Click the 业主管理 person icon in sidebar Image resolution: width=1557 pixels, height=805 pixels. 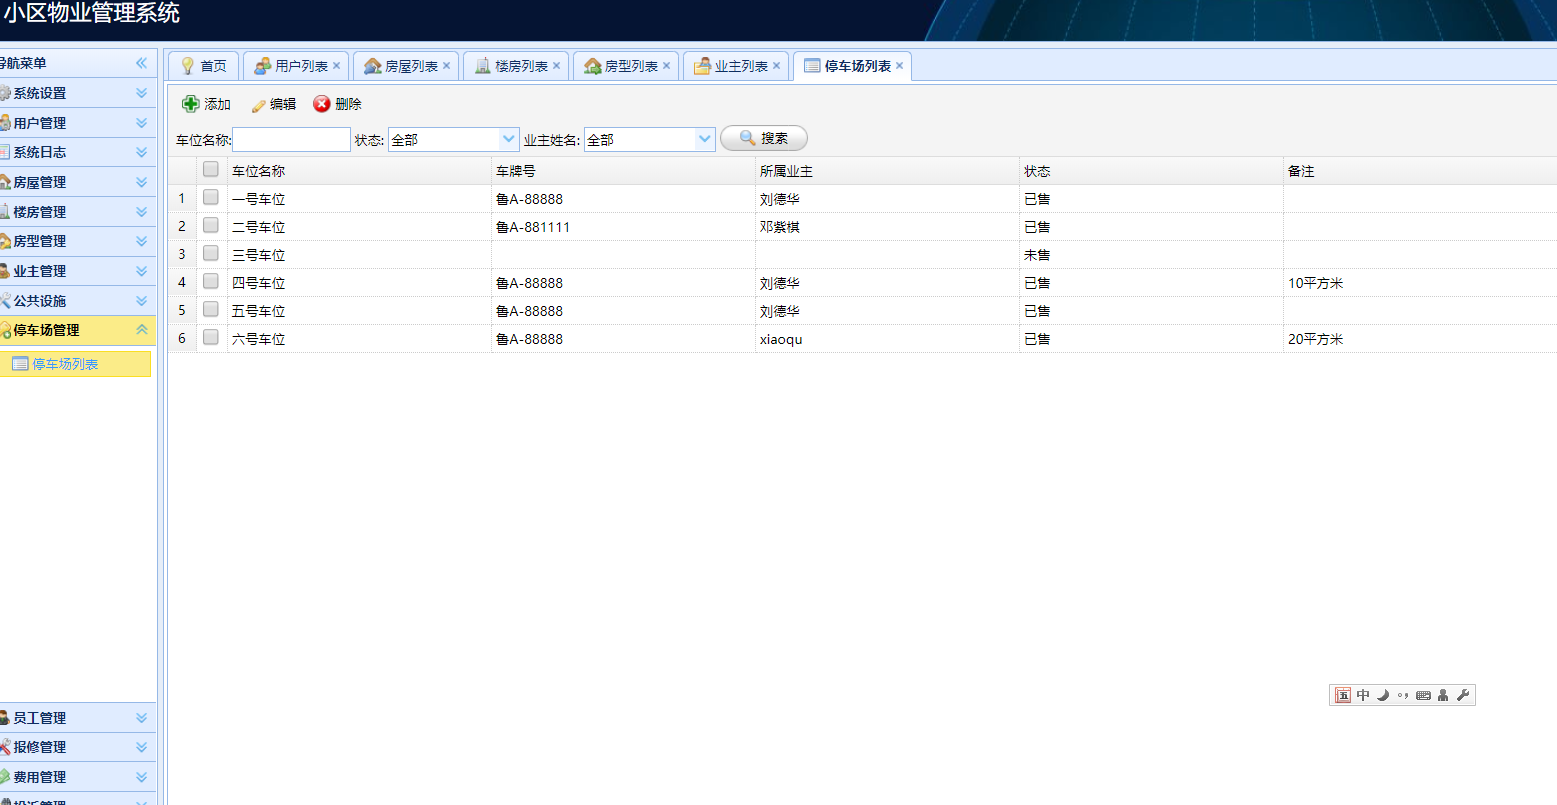[5, 271]
